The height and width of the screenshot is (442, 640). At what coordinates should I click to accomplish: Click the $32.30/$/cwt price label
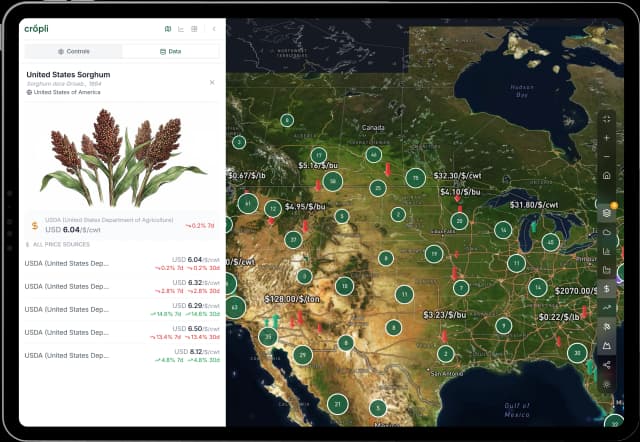457,176
